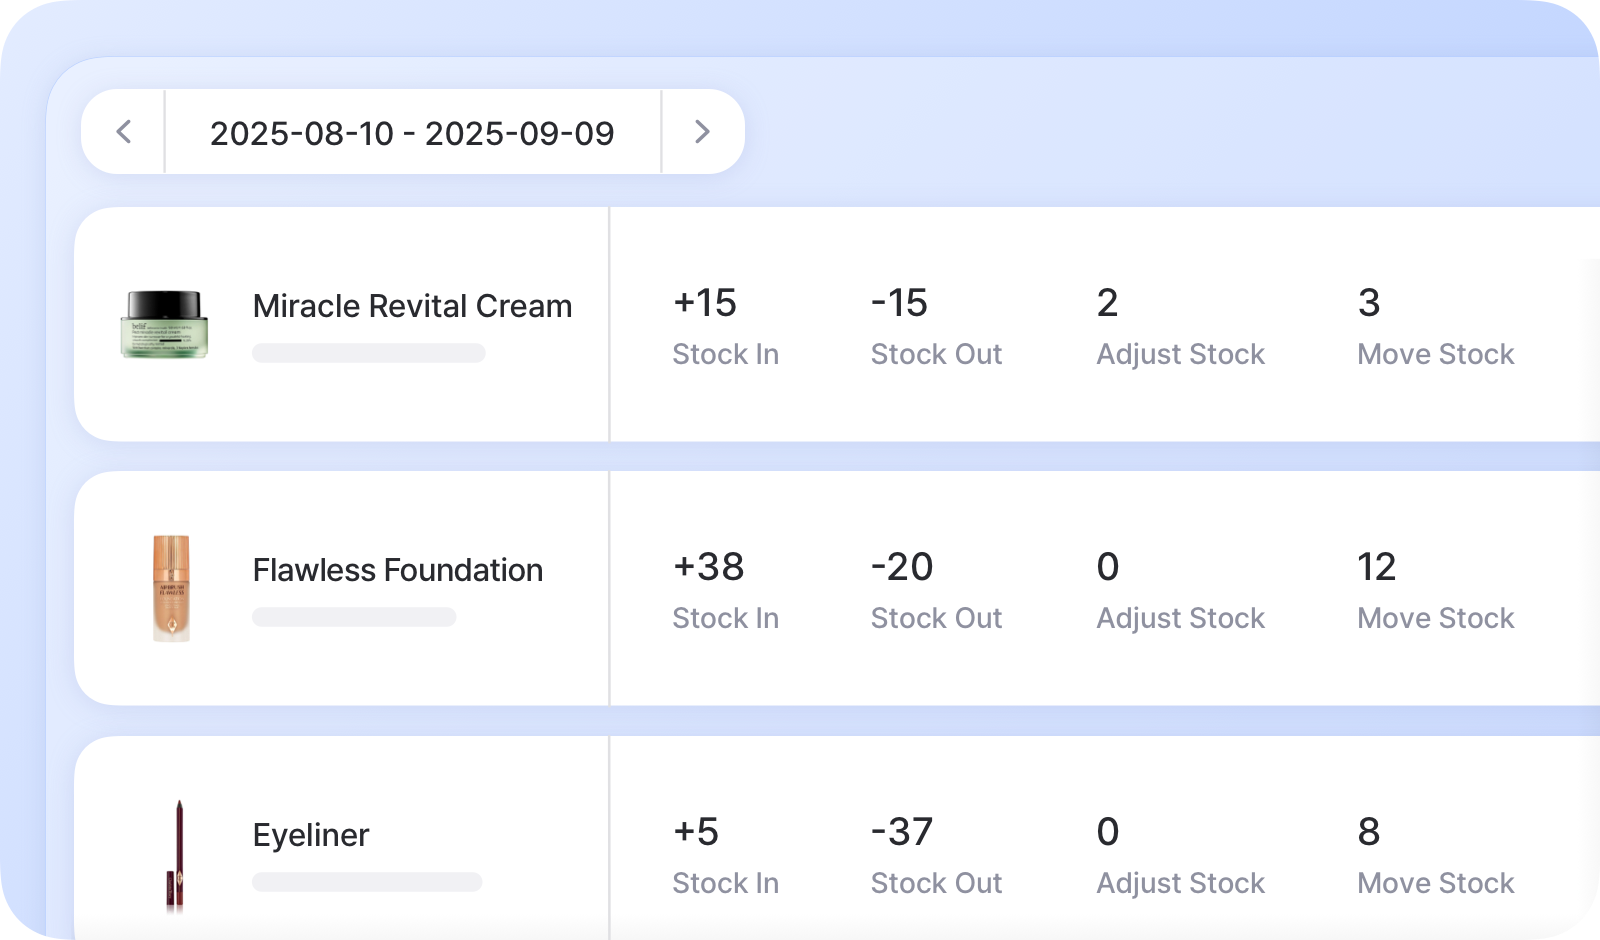
Task: View Stock In +38 for Flawless Foundation
Action: [708, 568]
